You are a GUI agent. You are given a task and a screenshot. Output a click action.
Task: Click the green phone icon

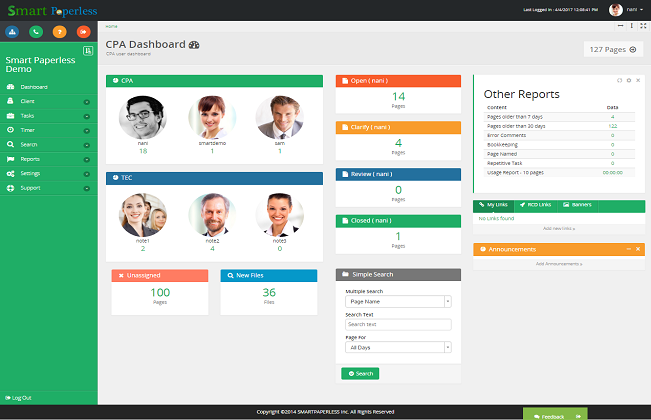click(36, 32)
